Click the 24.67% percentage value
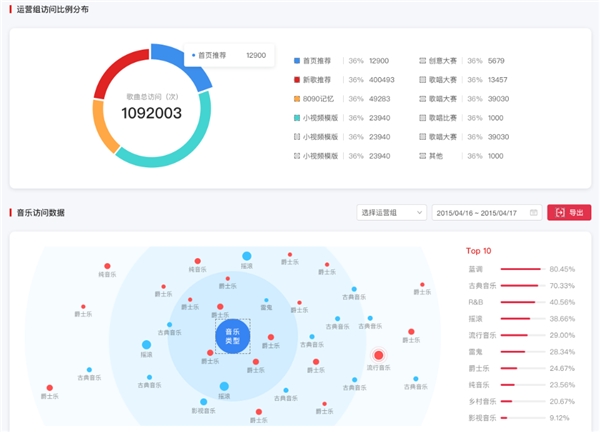This screenshot has width=600, height=432. pos(562,368)
